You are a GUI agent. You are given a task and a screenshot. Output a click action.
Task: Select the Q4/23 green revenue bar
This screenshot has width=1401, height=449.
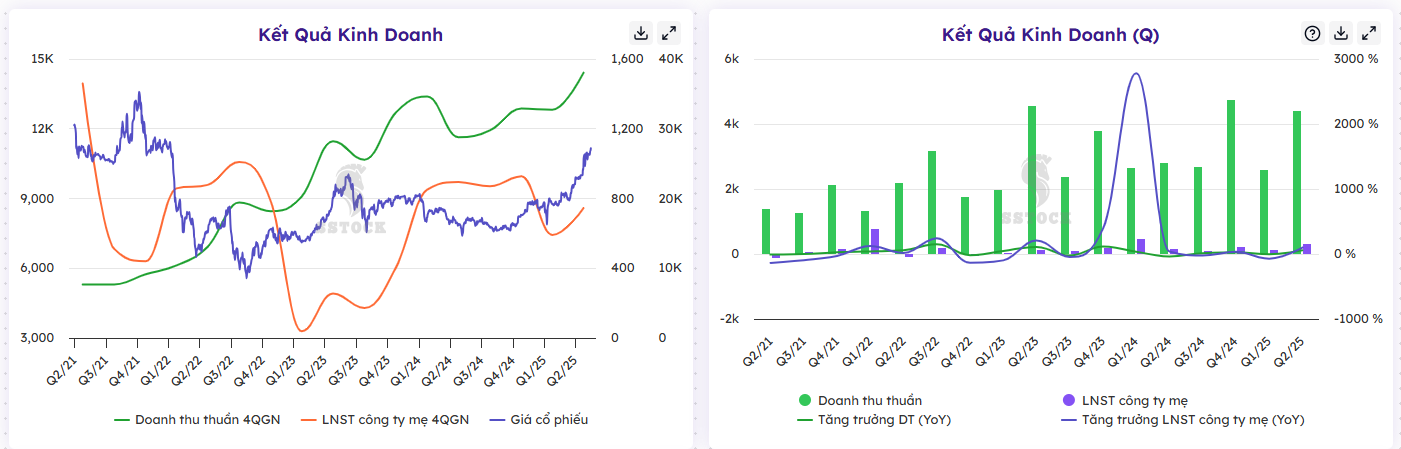[1098, 192]
